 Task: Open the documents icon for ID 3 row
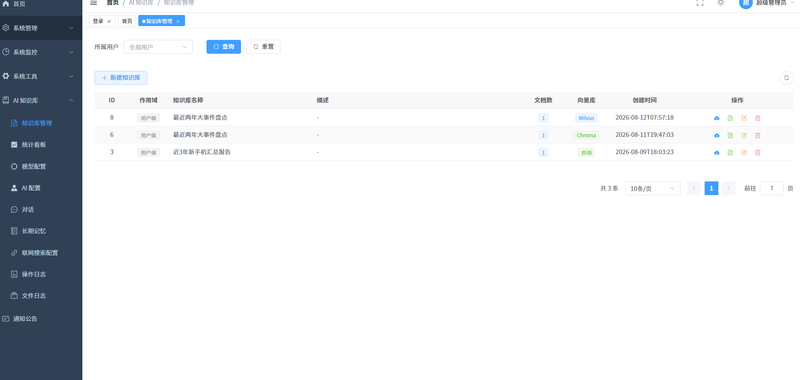pos(730,153)
